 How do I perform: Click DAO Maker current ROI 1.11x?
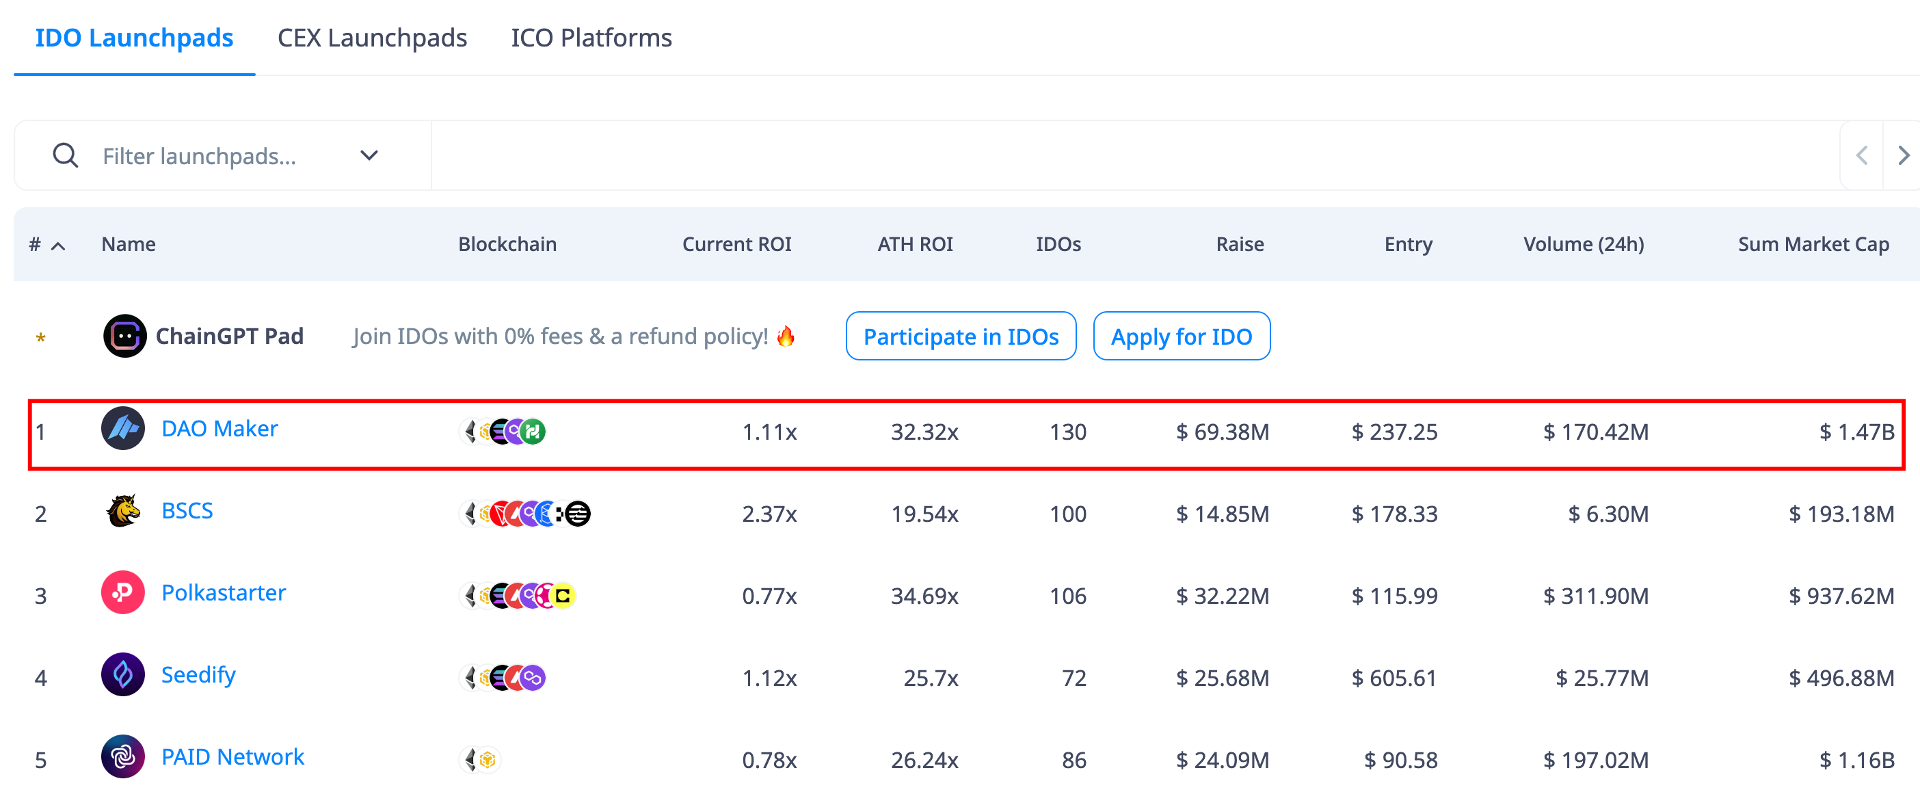click(x=770, y=432)
